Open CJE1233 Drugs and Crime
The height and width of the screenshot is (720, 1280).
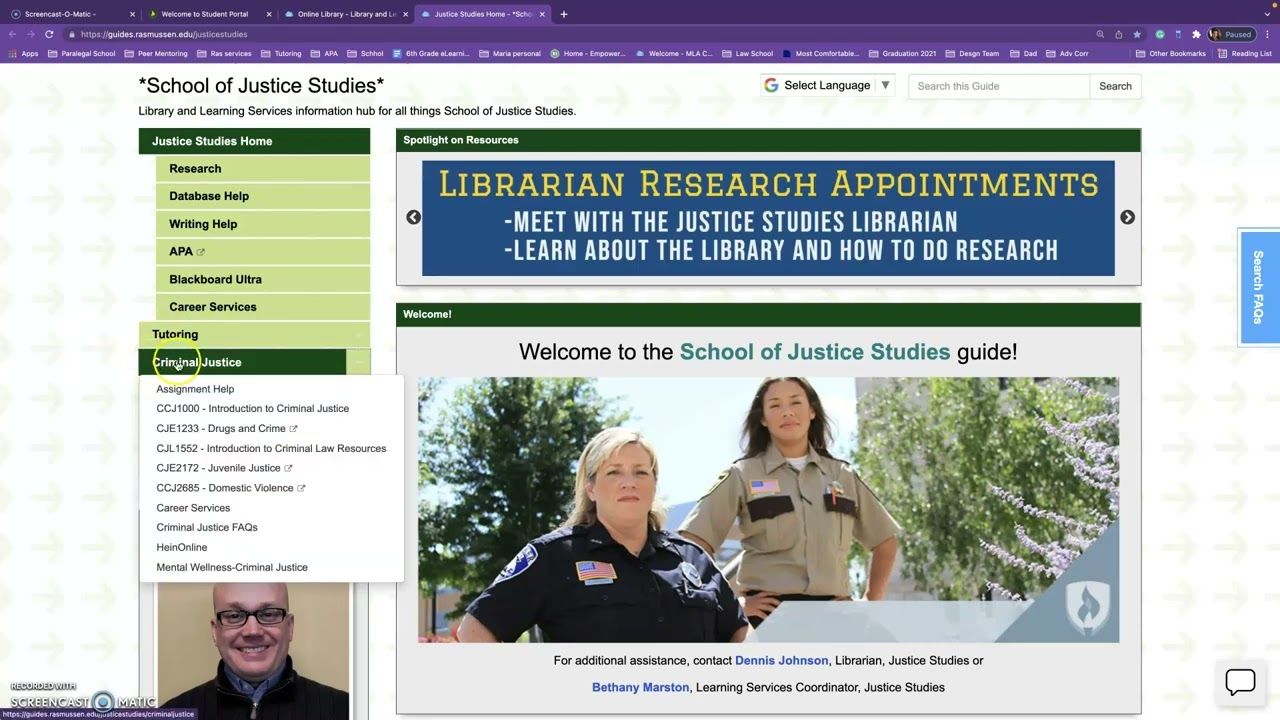226,429
